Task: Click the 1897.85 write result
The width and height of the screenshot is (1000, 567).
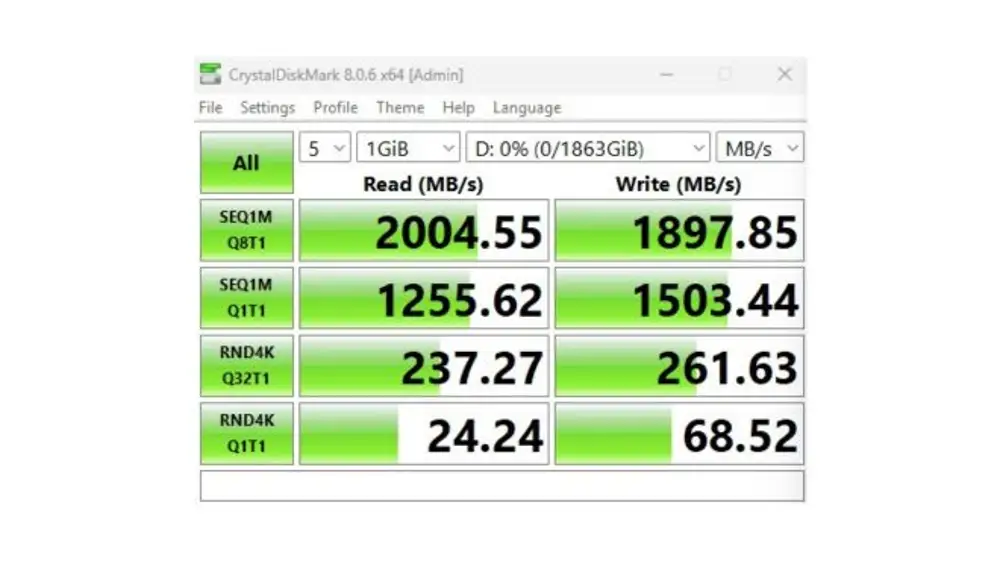Action: 679,230
